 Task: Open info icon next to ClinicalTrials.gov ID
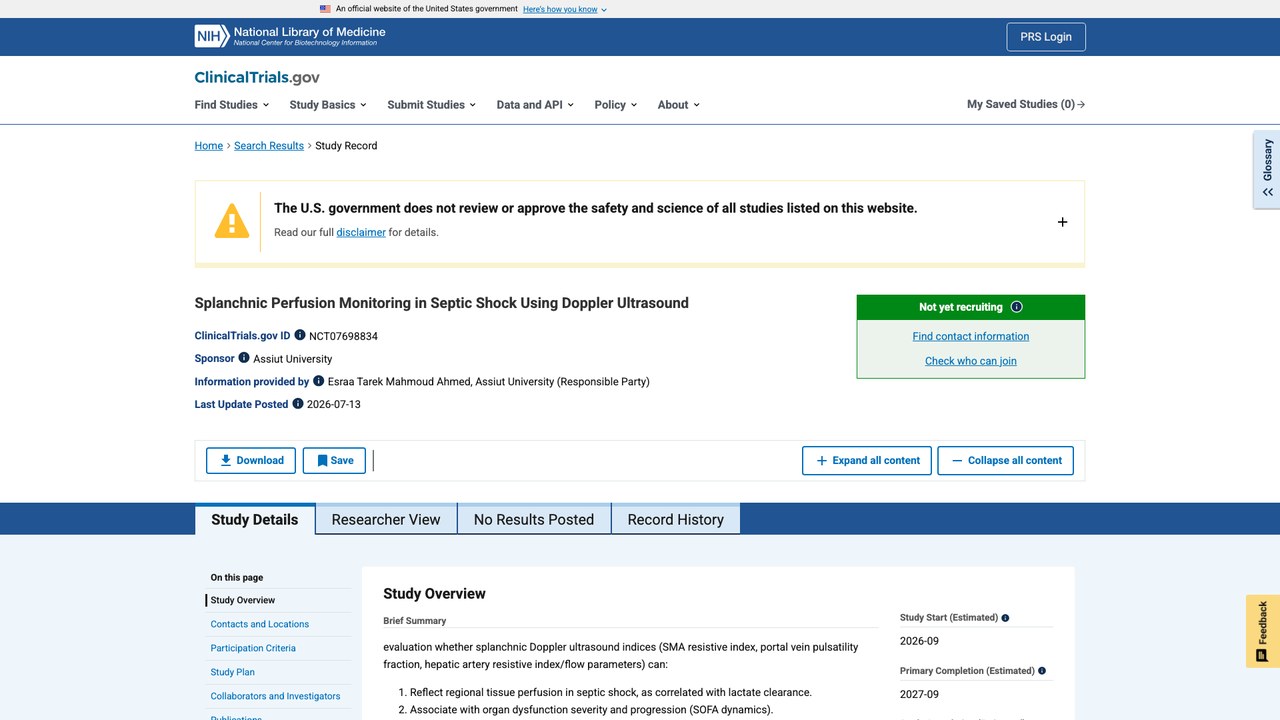300,335
